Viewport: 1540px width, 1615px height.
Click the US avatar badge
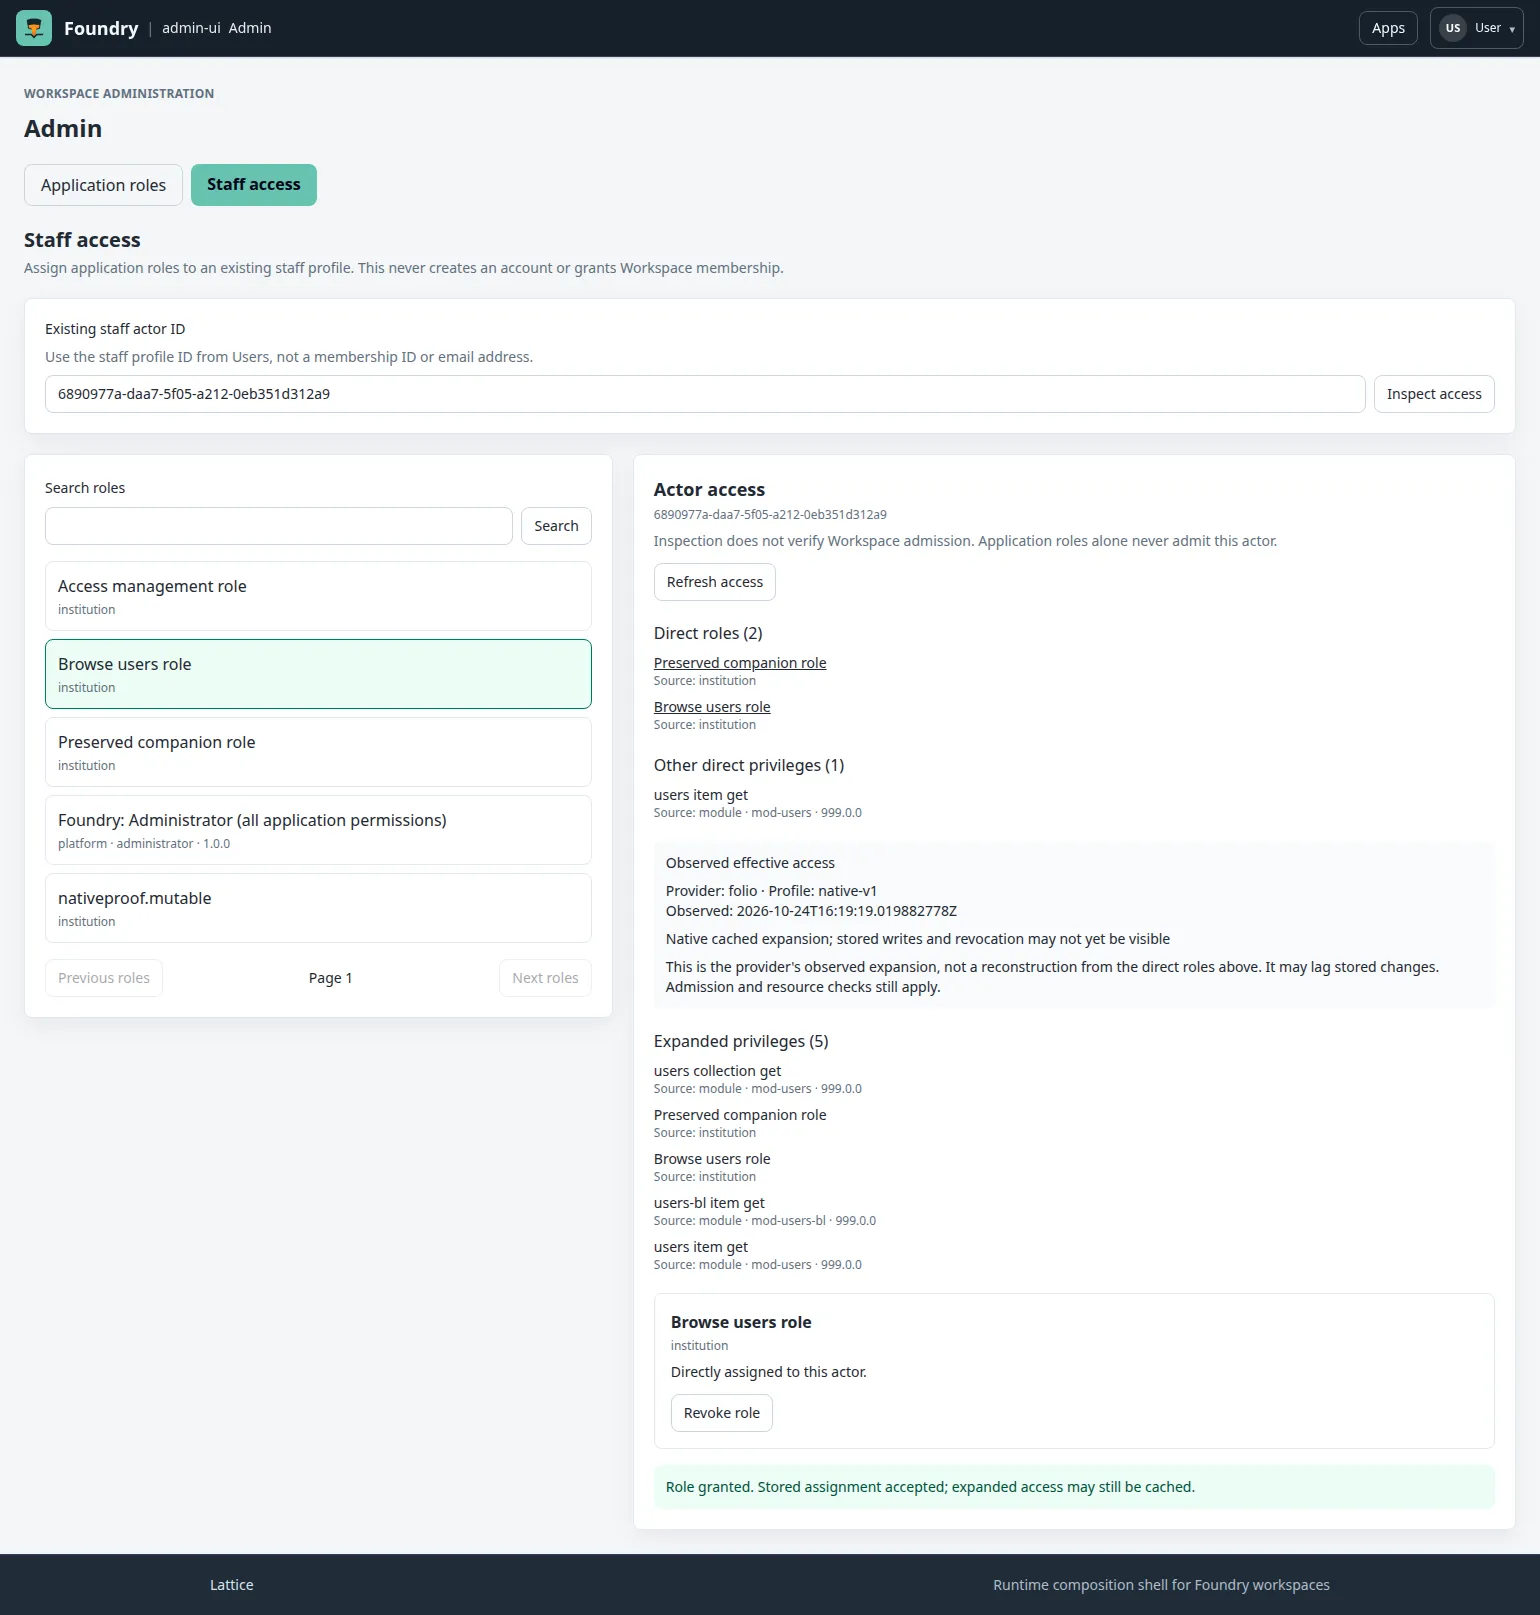click(1452, 28)
